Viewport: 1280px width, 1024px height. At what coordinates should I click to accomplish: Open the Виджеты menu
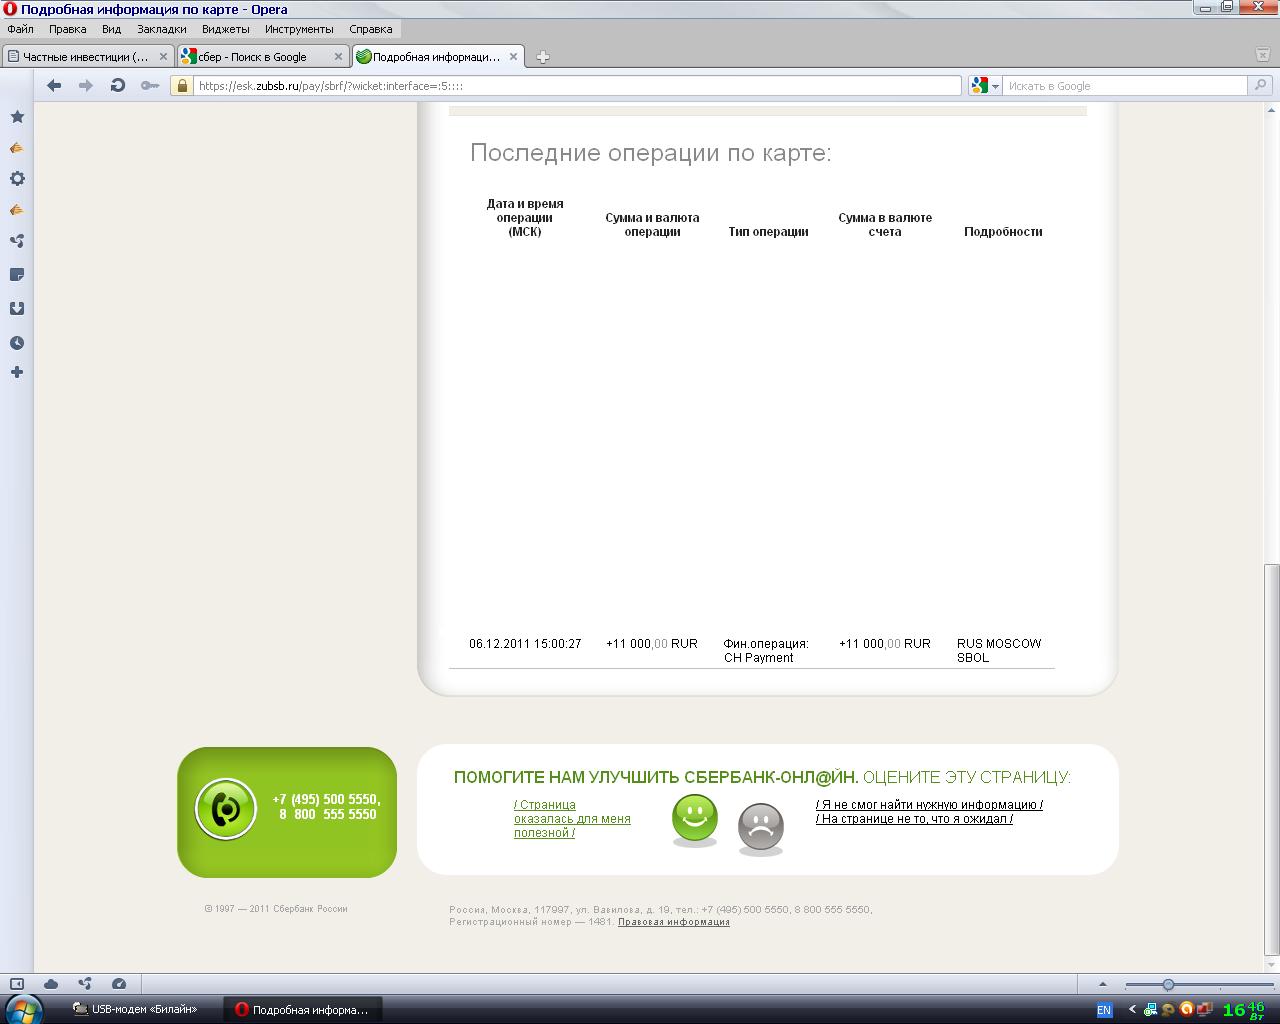click(x=225, y=29)
